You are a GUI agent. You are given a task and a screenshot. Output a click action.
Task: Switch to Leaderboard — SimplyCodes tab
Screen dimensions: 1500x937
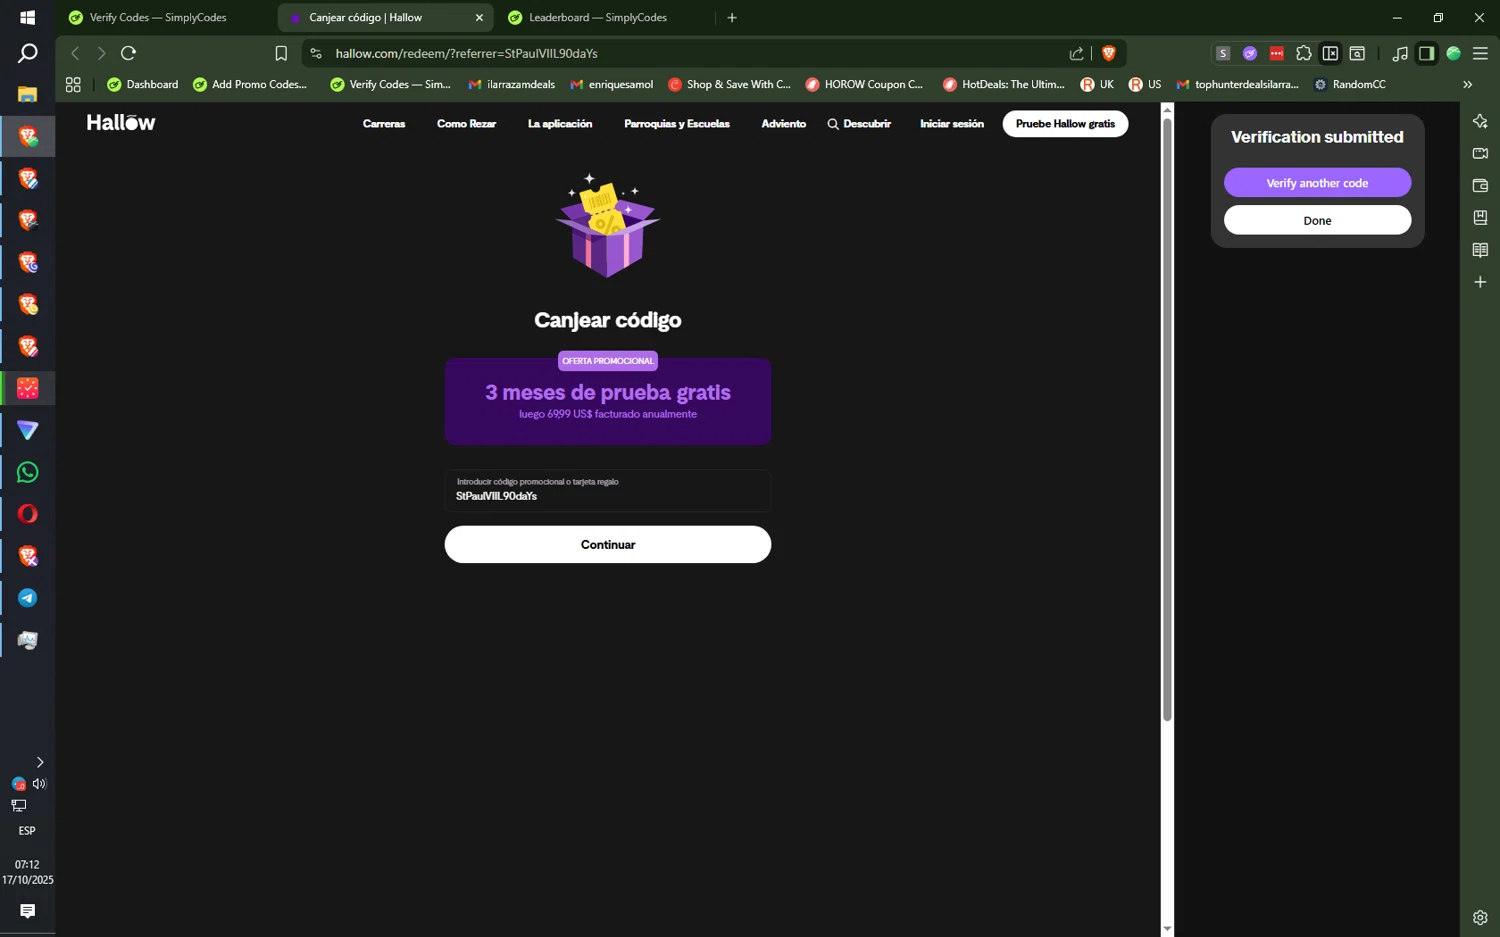click(x=600, y=17)
